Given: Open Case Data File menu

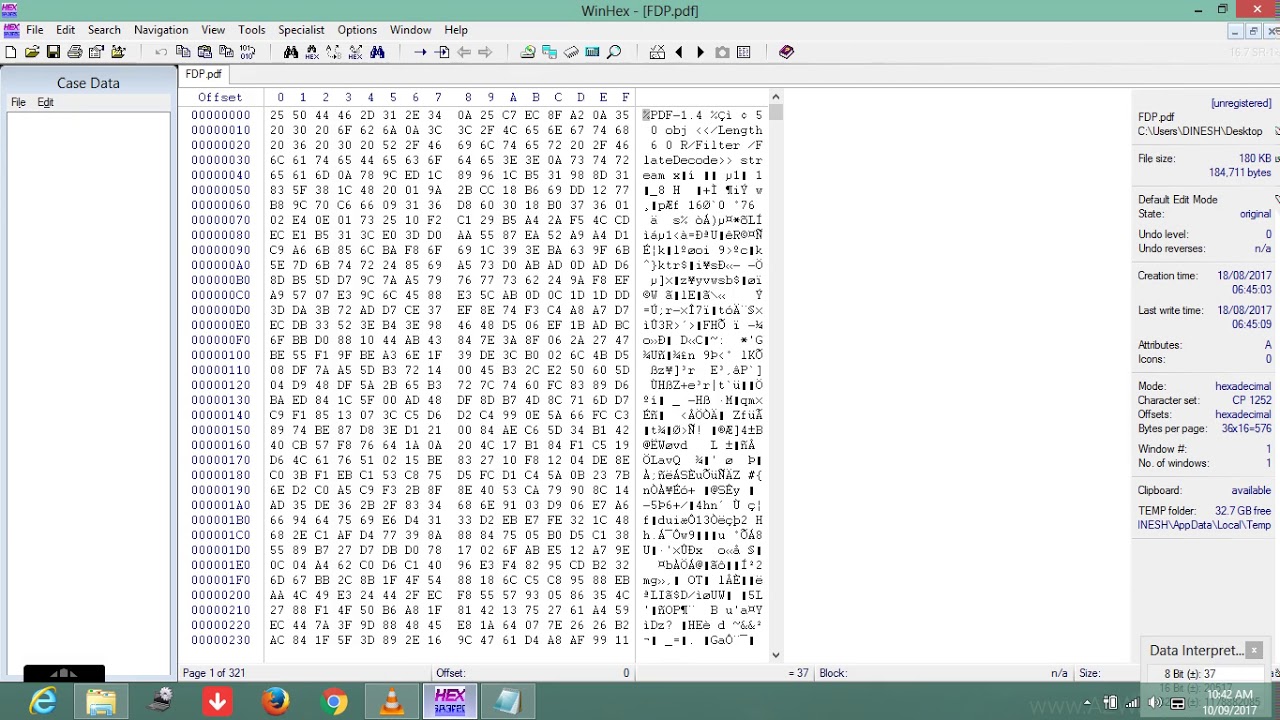Looking at the screenshot, I should coord(18,102).
